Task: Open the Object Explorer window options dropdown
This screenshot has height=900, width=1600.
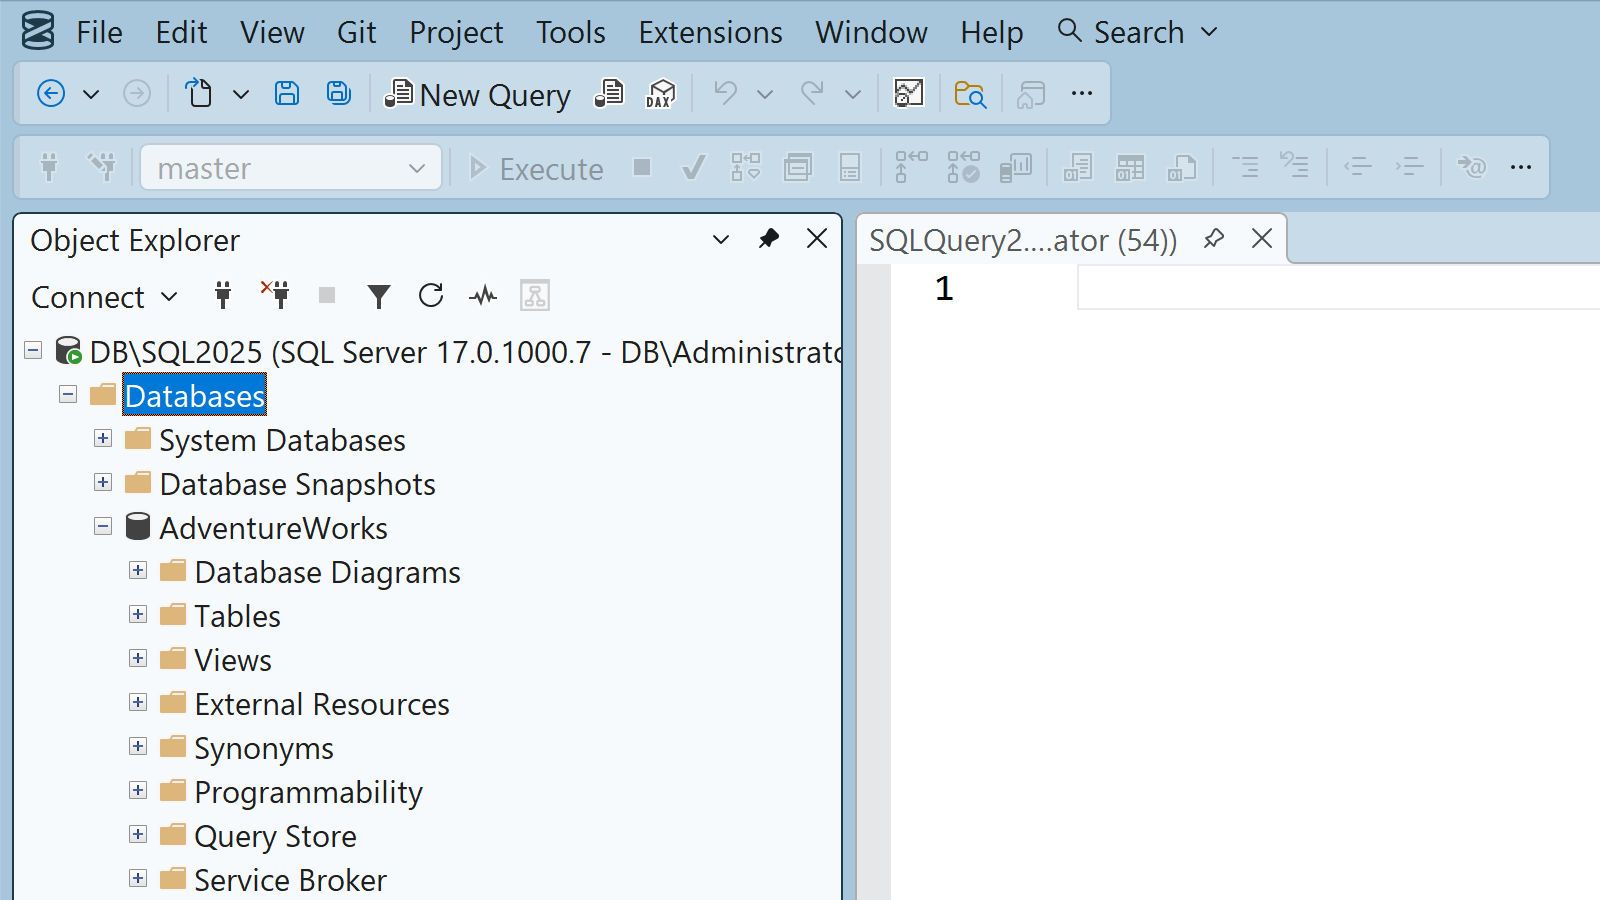Action: [721, 240]
